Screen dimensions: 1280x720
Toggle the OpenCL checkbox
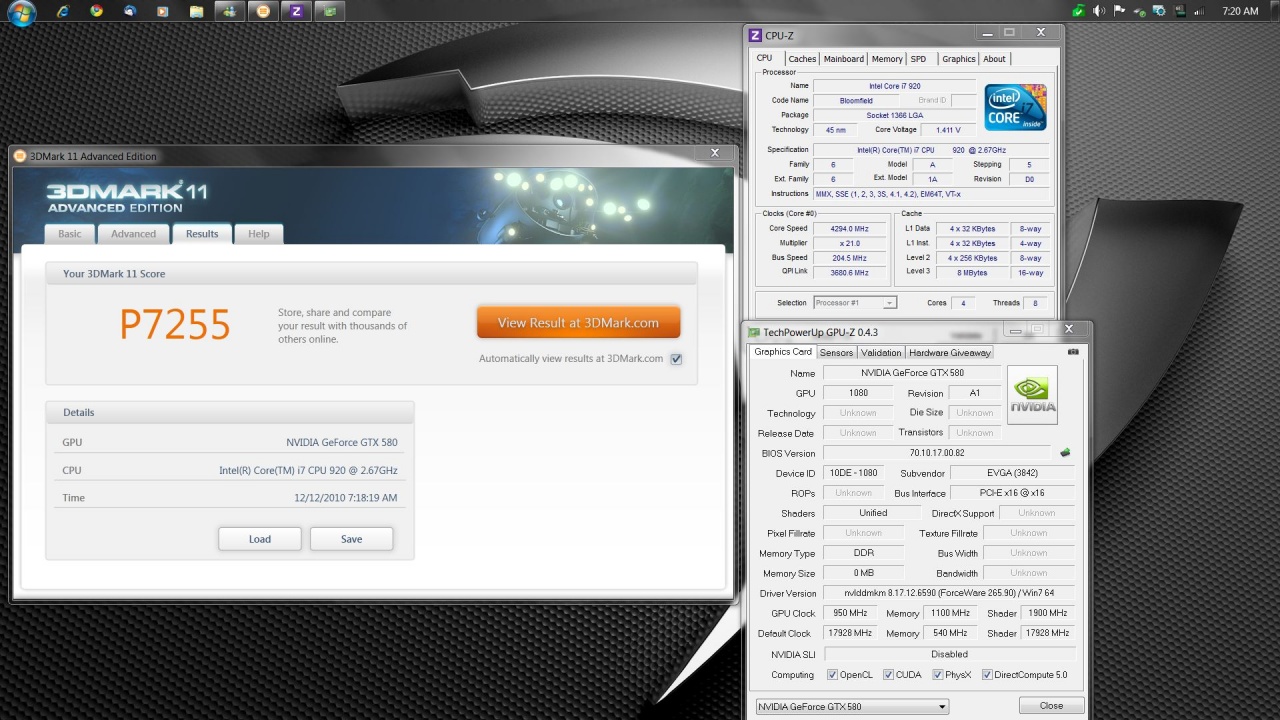pos(832,675)
